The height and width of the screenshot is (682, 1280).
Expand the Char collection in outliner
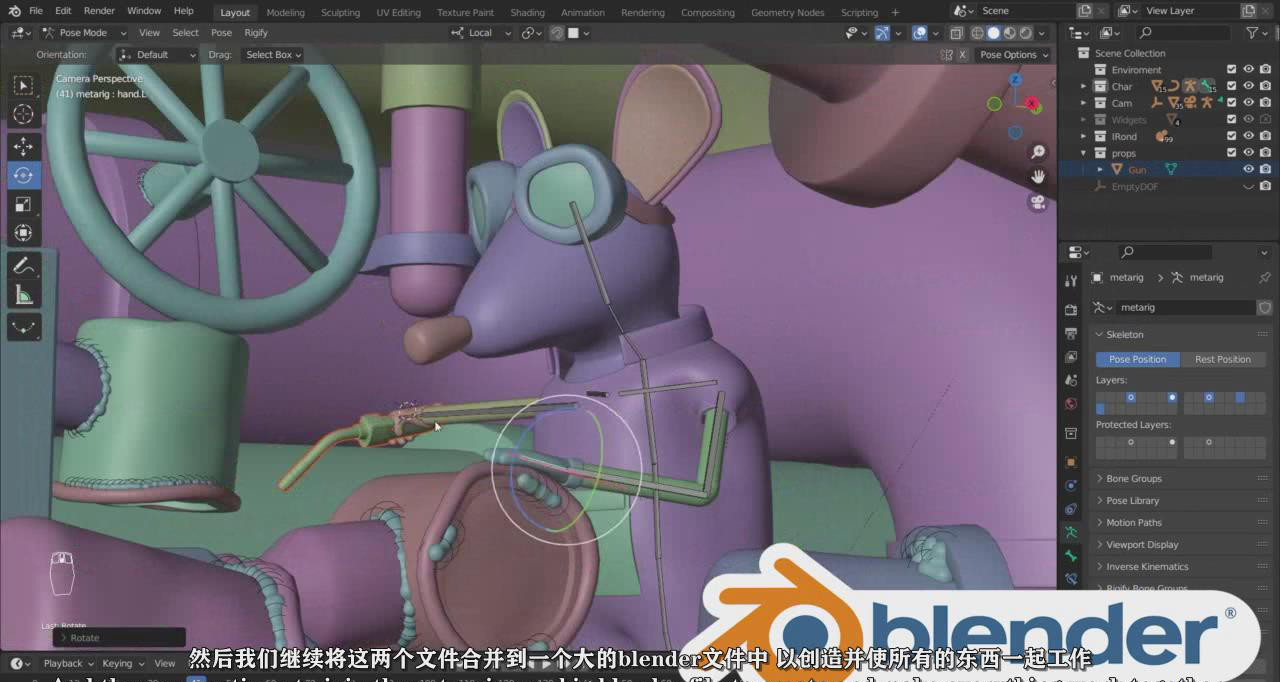(x=1084, y=87)
